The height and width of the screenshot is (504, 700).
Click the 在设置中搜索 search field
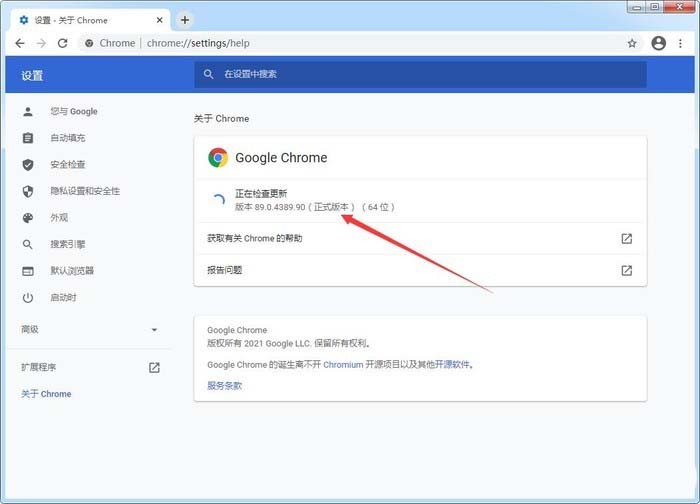[x=420, y=74]
